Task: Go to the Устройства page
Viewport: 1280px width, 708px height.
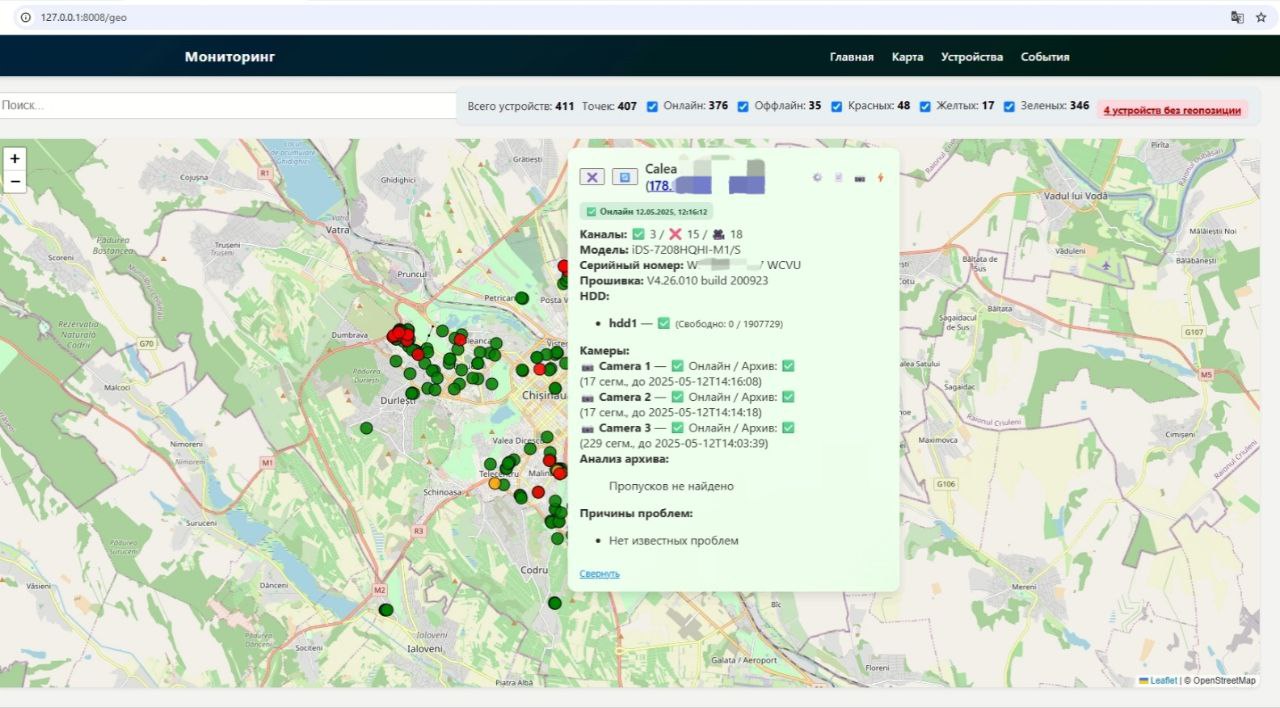Action: click(x=971, y=57)
